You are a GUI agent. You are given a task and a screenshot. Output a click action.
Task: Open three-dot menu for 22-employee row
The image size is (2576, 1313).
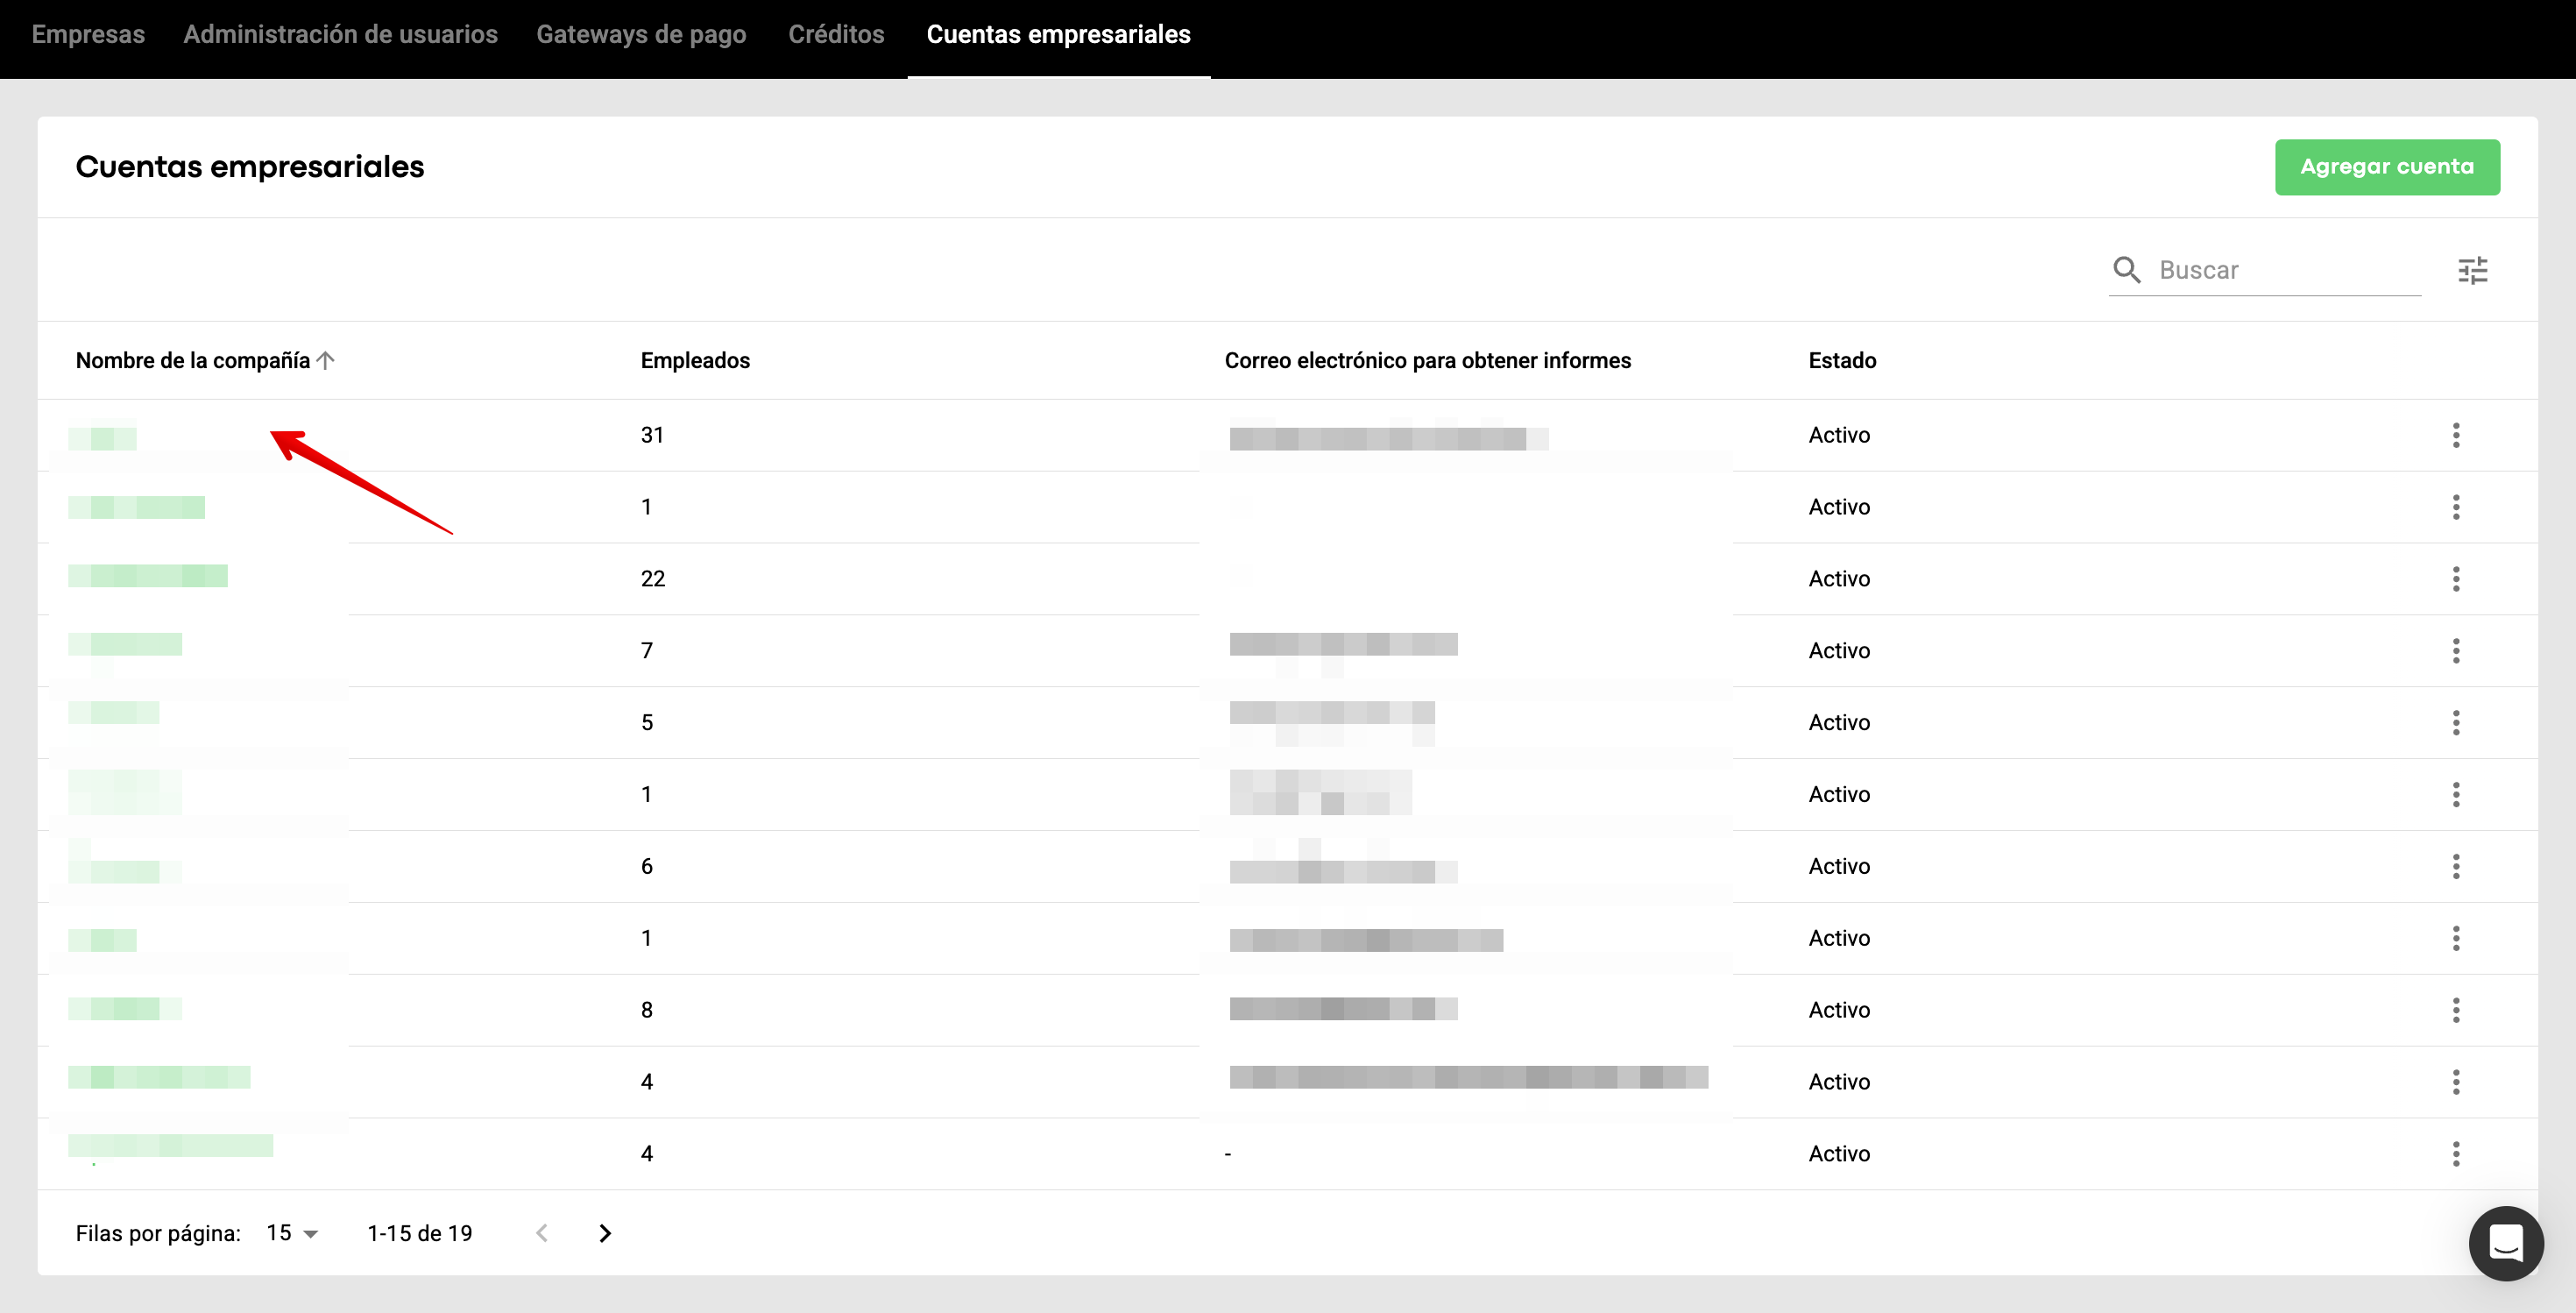click(2455, 579)
